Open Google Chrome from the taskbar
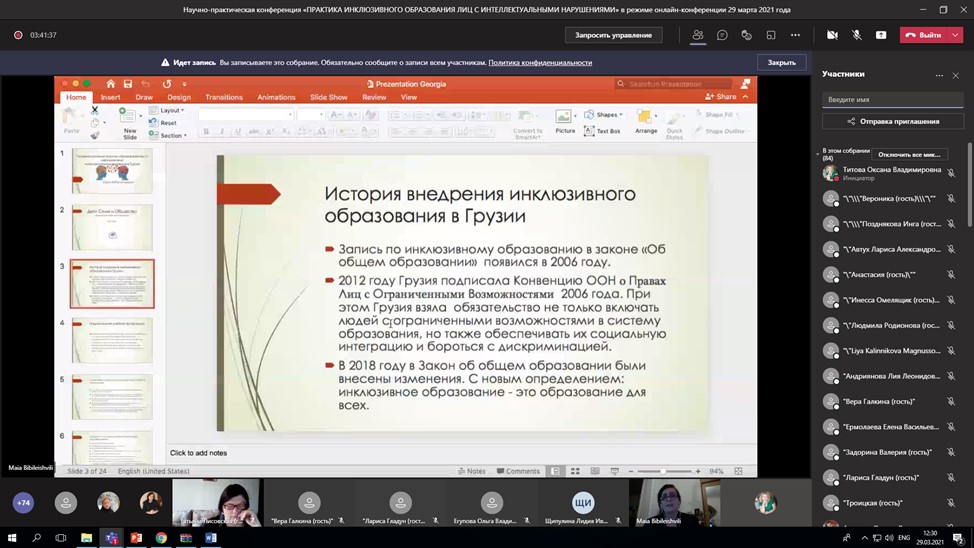 coord(161,538)
